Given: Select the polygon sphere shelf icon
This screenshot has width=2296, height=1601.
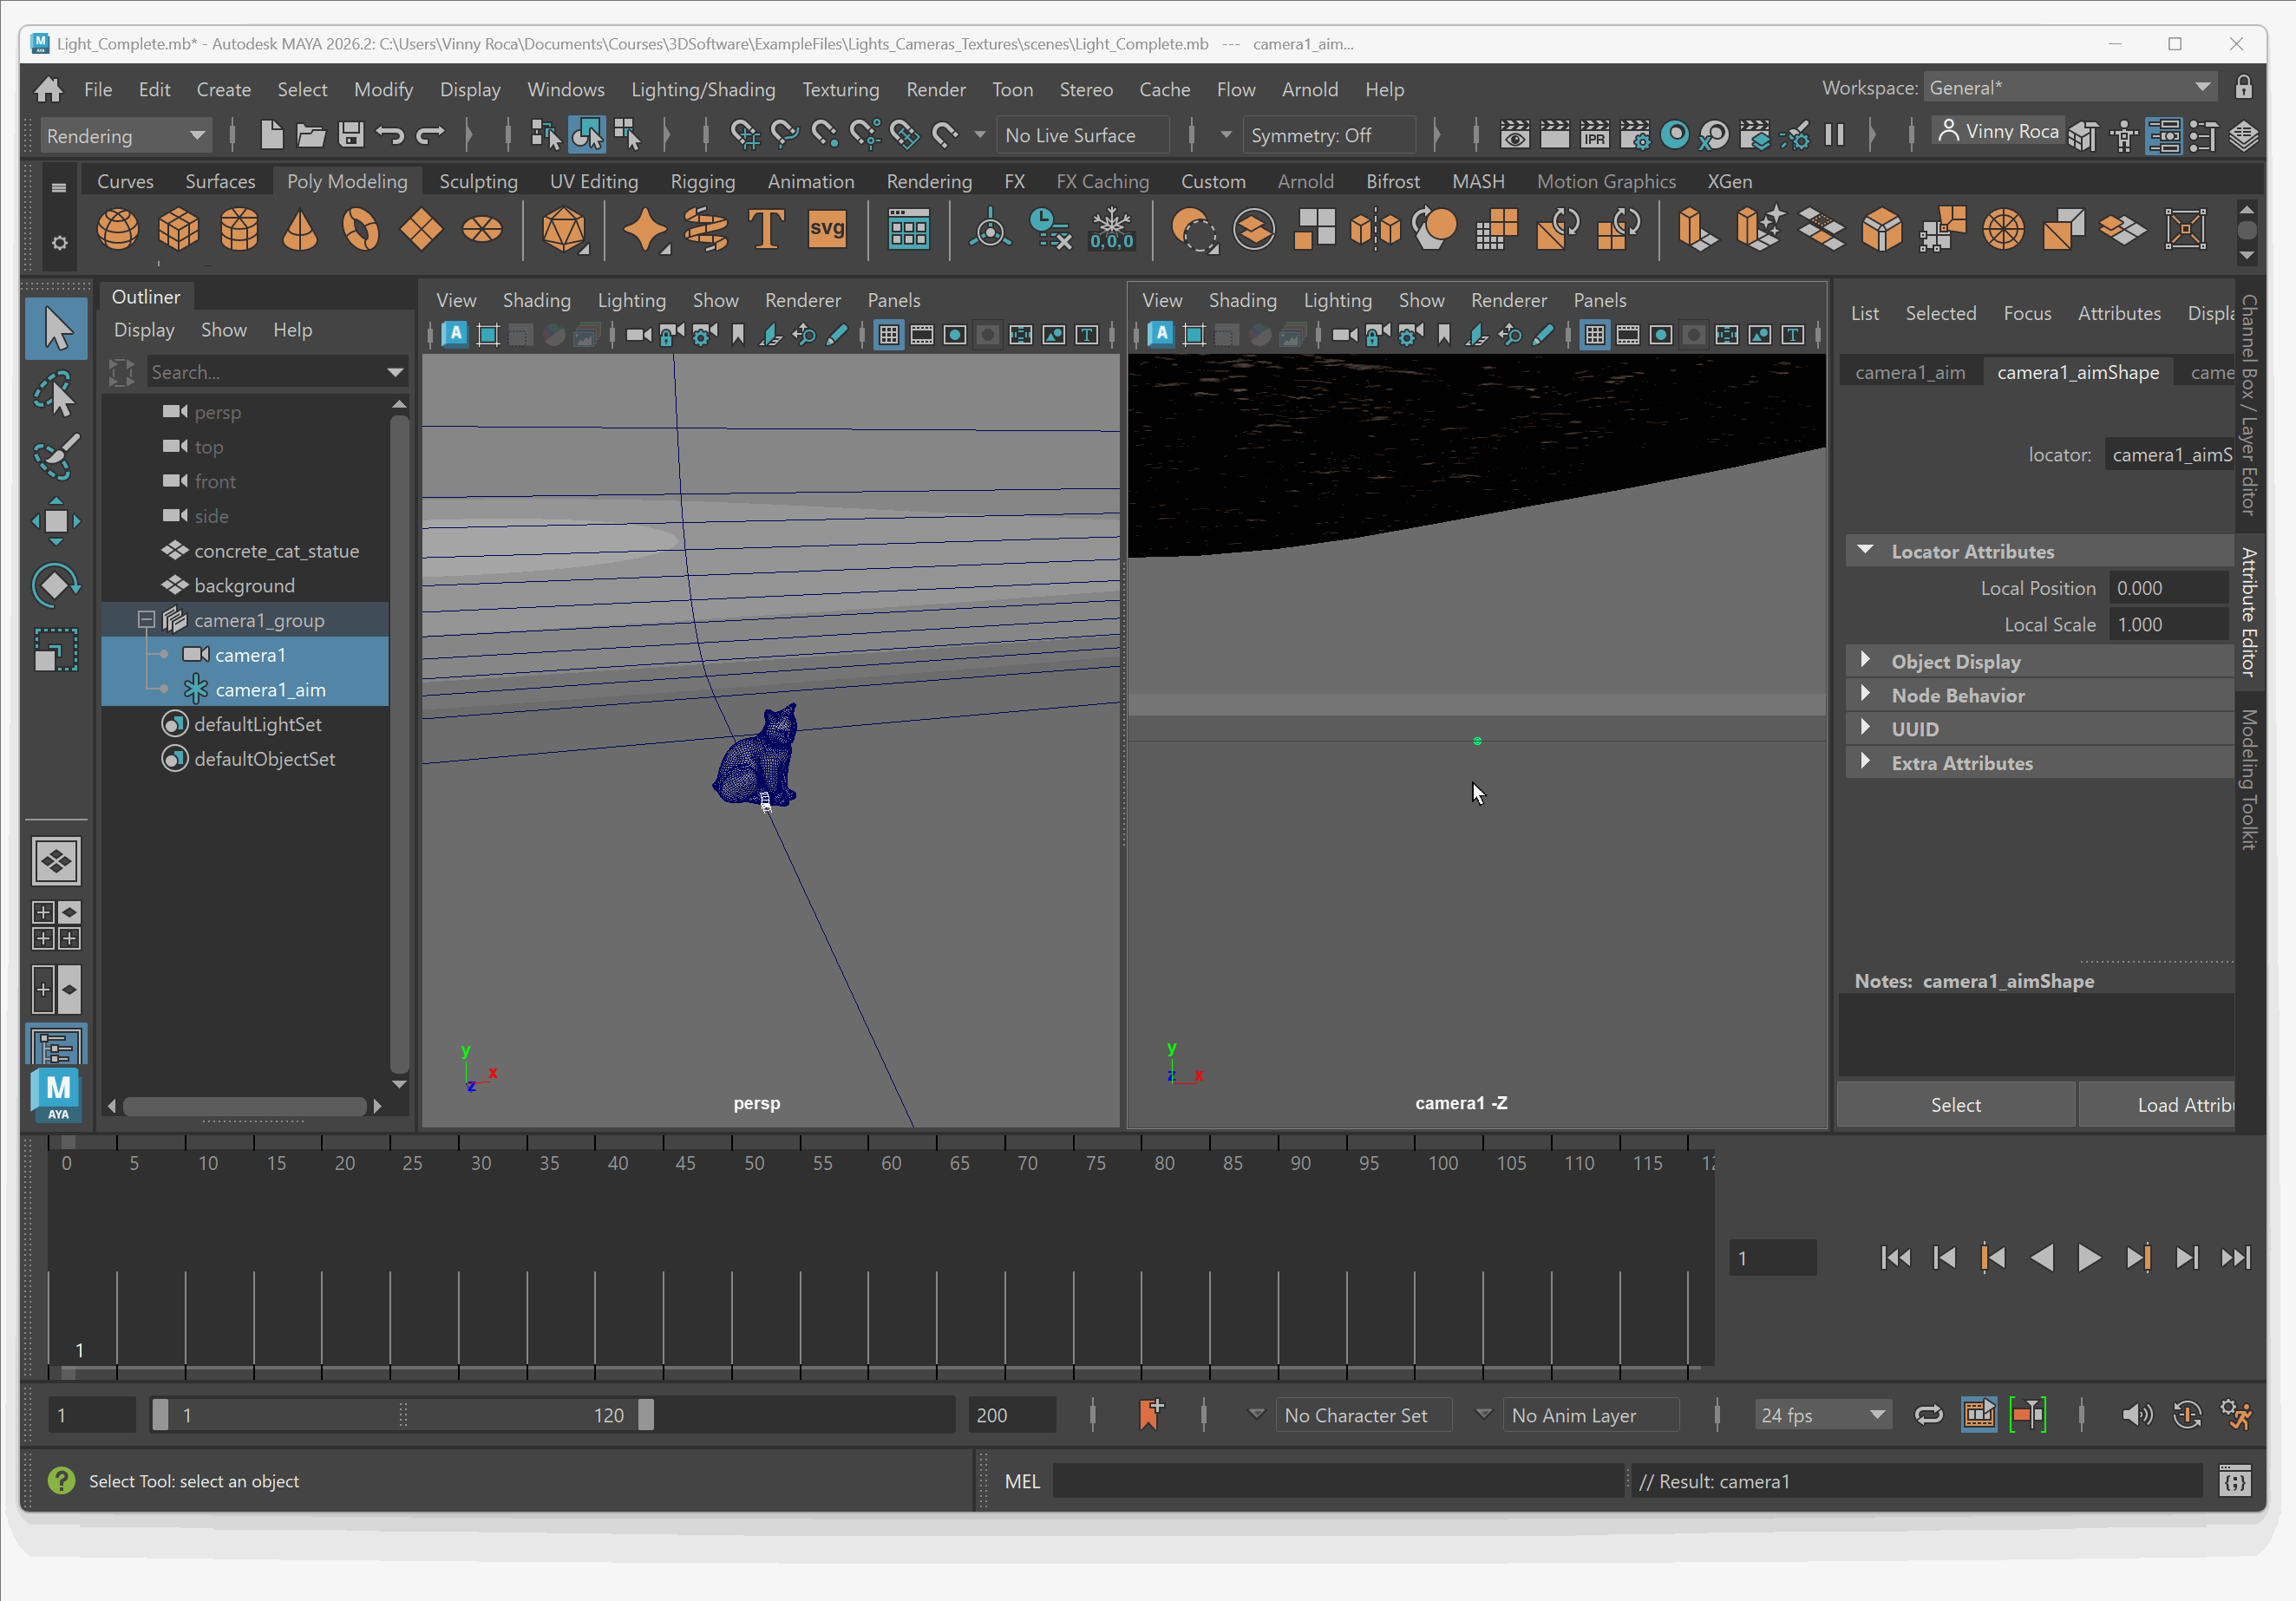Looking at the screenshot, I should point(117,230).
